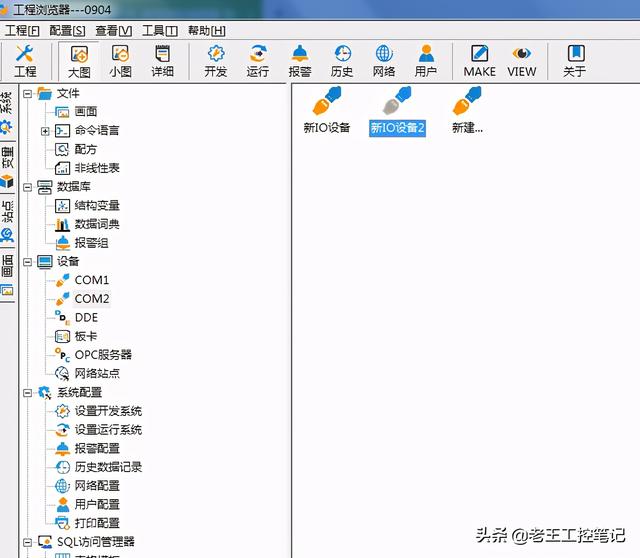This screenshot has width=640, height=558.
Task: Switch to 小图 small icon view
Action: [120, 61]
